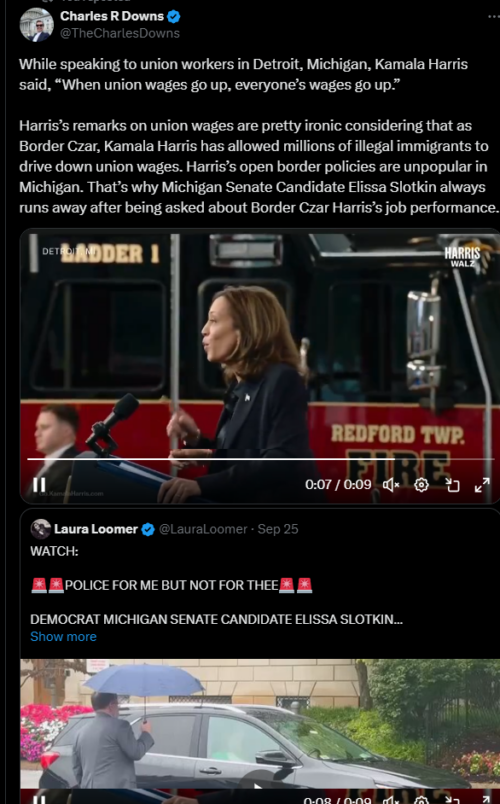Pause the Harris speech video
Screen dimensions: 500x804
[x=39, y=485]
